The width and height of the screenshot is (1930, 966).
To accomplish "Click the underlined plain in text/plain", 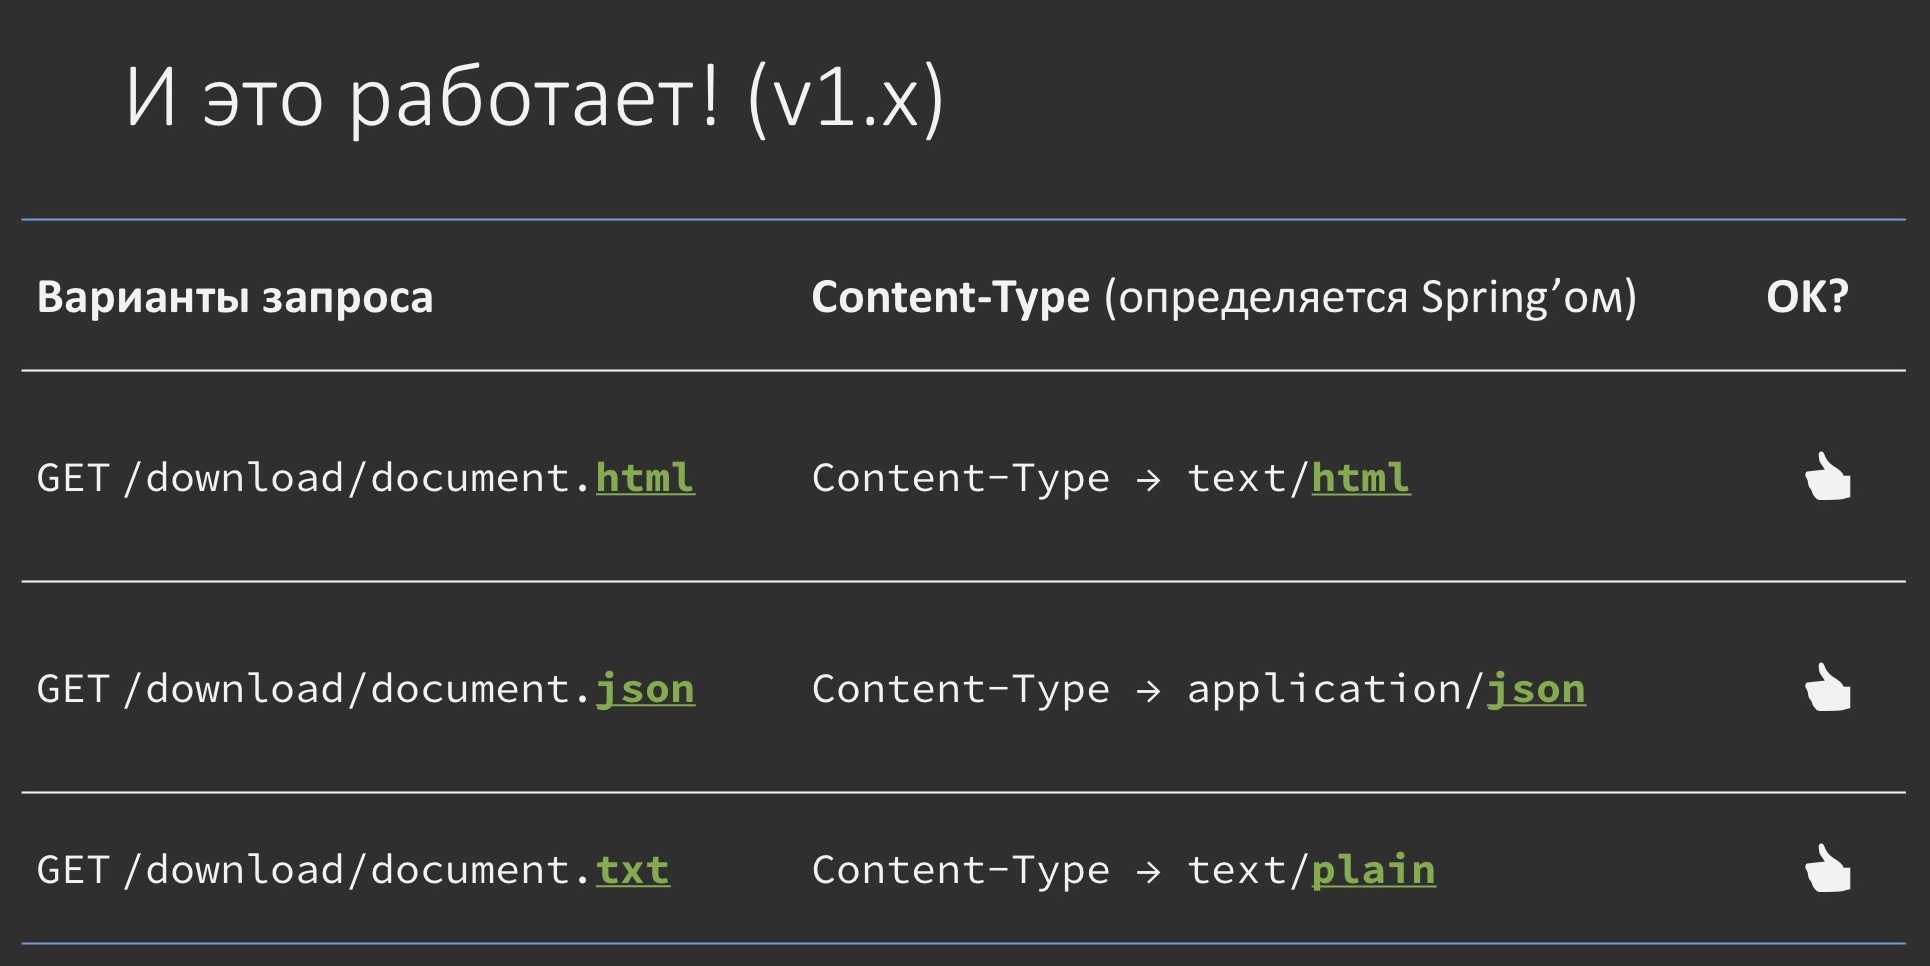I will 1373,870.
